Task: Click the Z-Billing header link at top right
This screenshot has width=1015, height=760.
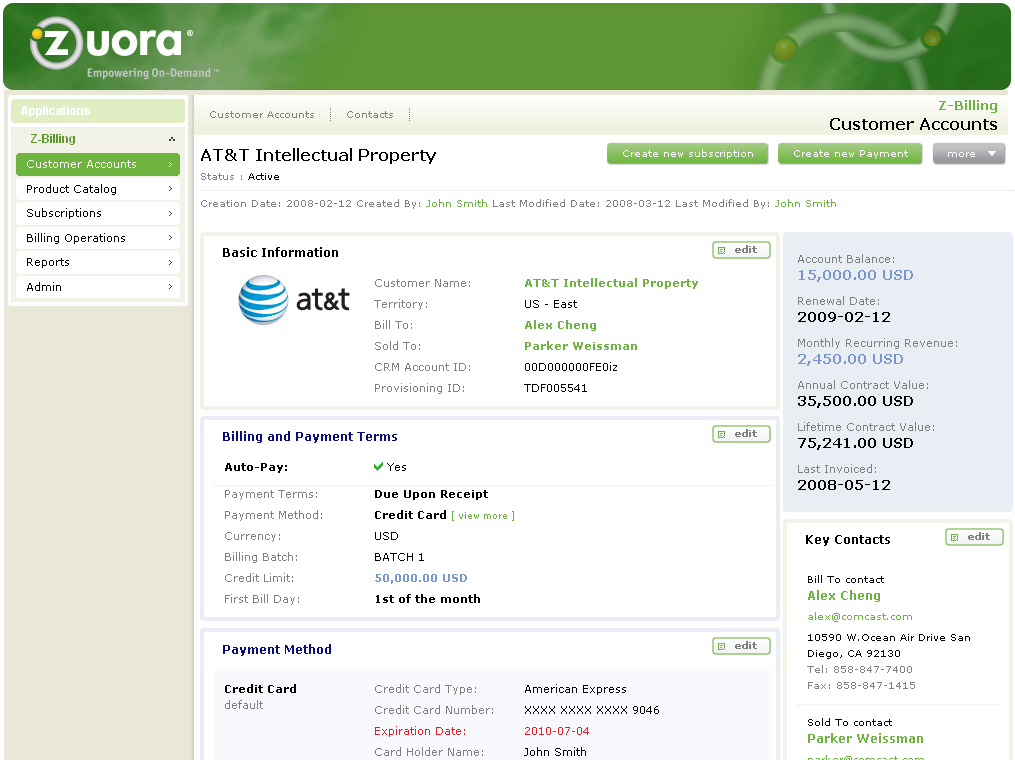Action: [968, 106]
